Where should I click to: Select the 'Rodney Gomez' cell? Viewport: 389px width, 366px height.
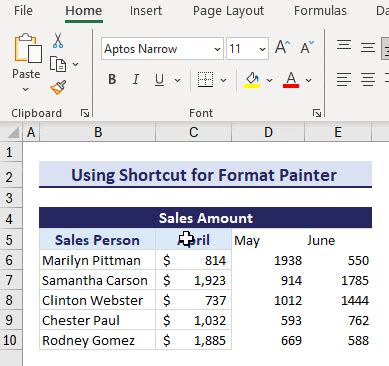point(97,340)
